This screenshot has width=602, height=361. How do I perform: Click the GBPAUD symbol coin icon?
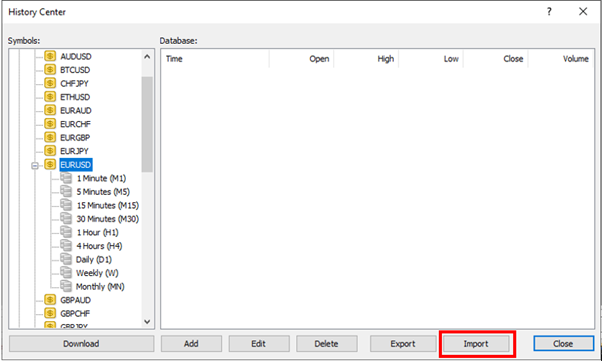point(50,300)
